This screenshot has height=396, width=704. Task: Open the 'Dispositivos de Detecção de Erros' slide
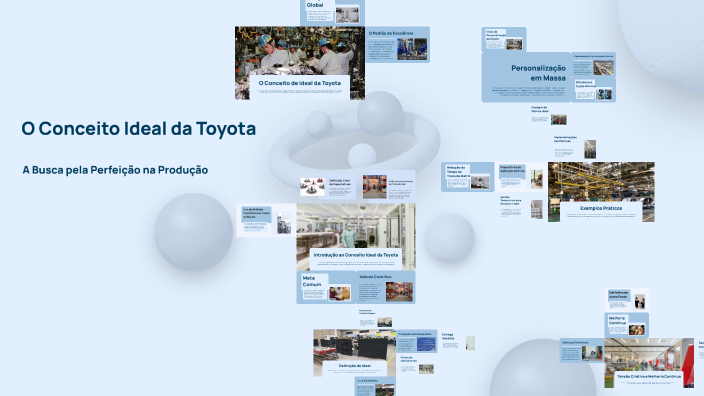(x=521, y=177)
